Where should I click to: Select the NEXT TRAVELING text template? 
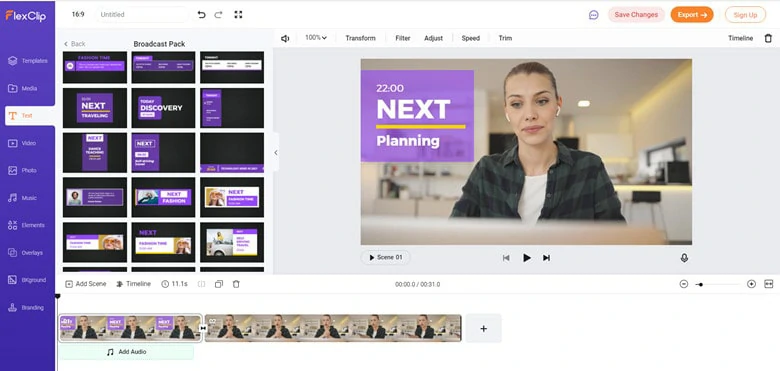tap(95, 108)
